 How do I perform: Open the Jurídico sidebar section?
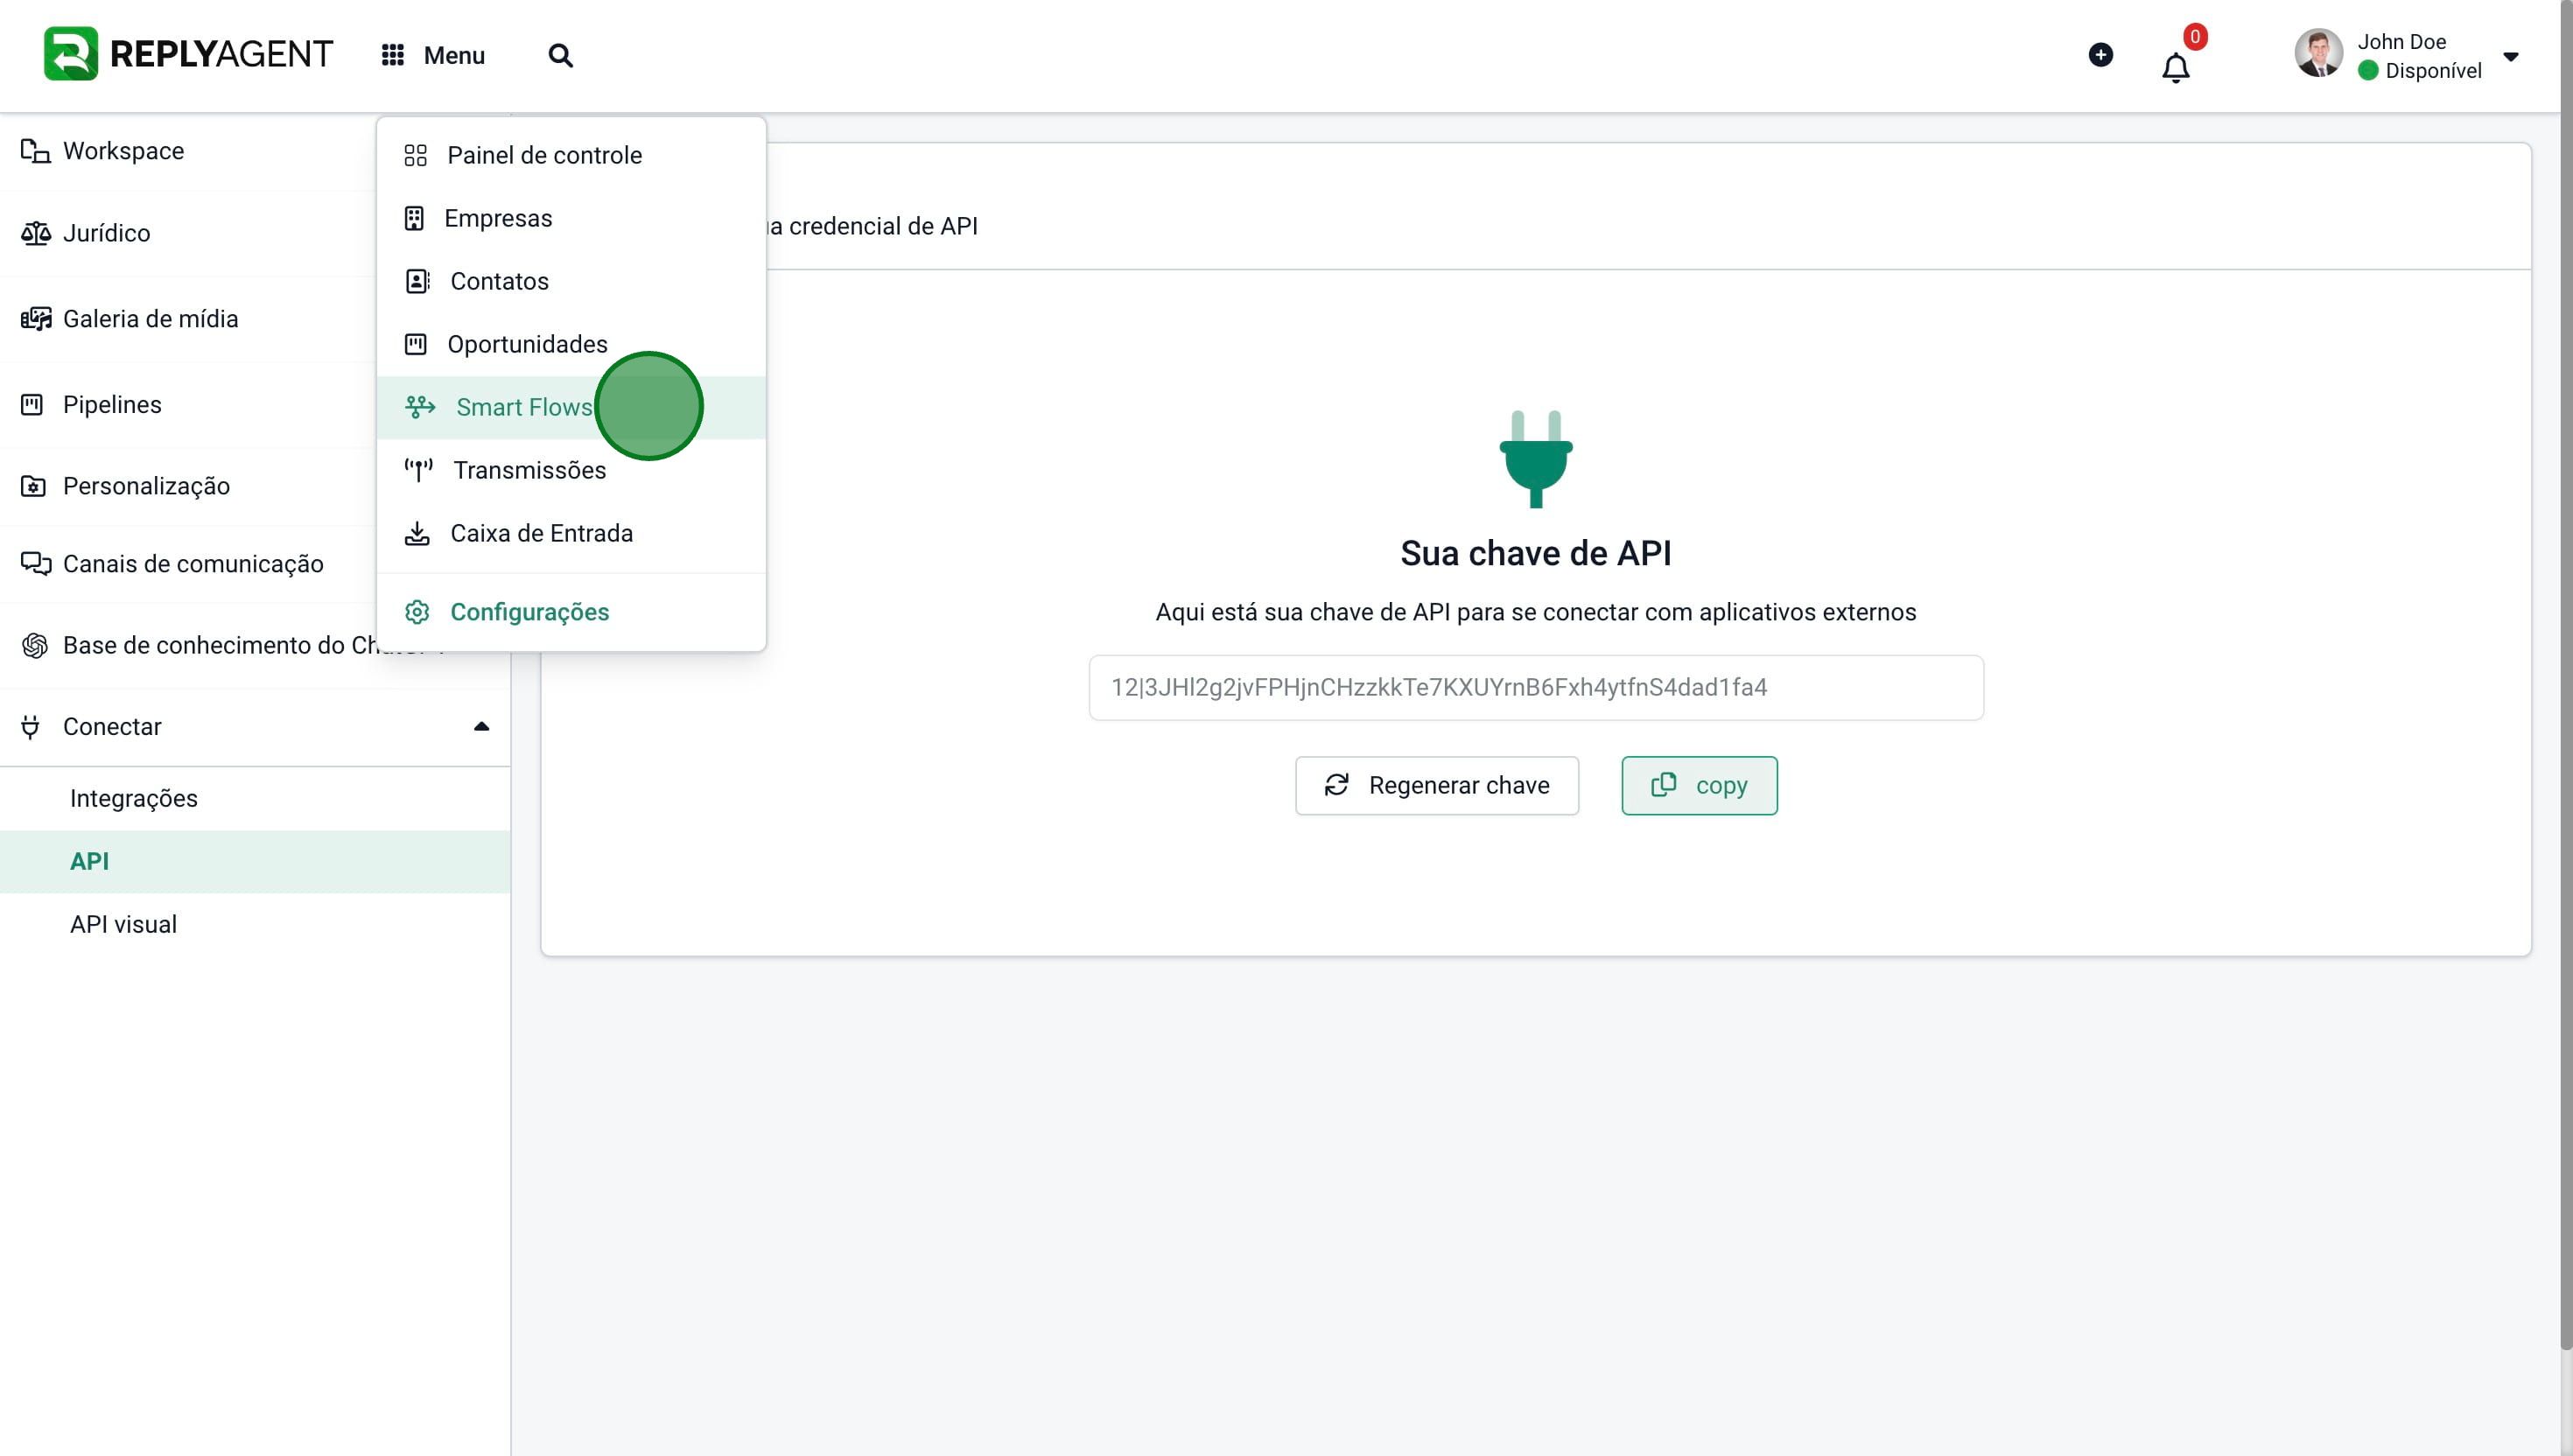pos(188,233)
